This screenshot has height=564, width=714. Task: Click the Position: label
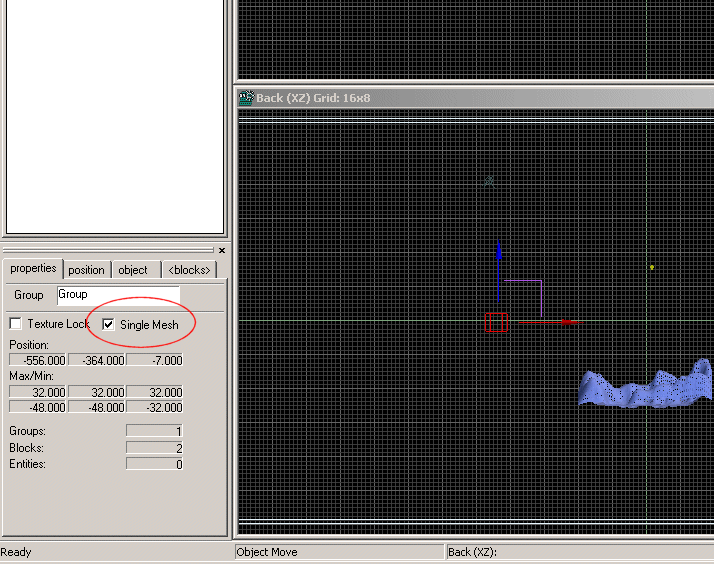[29, 345]
